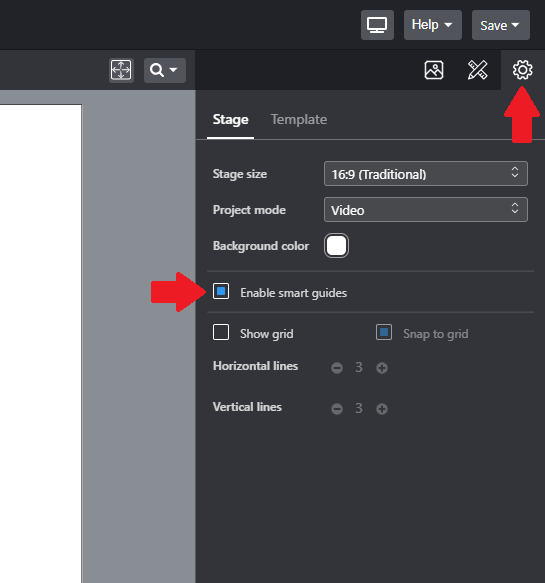This screenshot has width=545, height=583.
Task: Open the Save menu button
Action: (501, 25)
